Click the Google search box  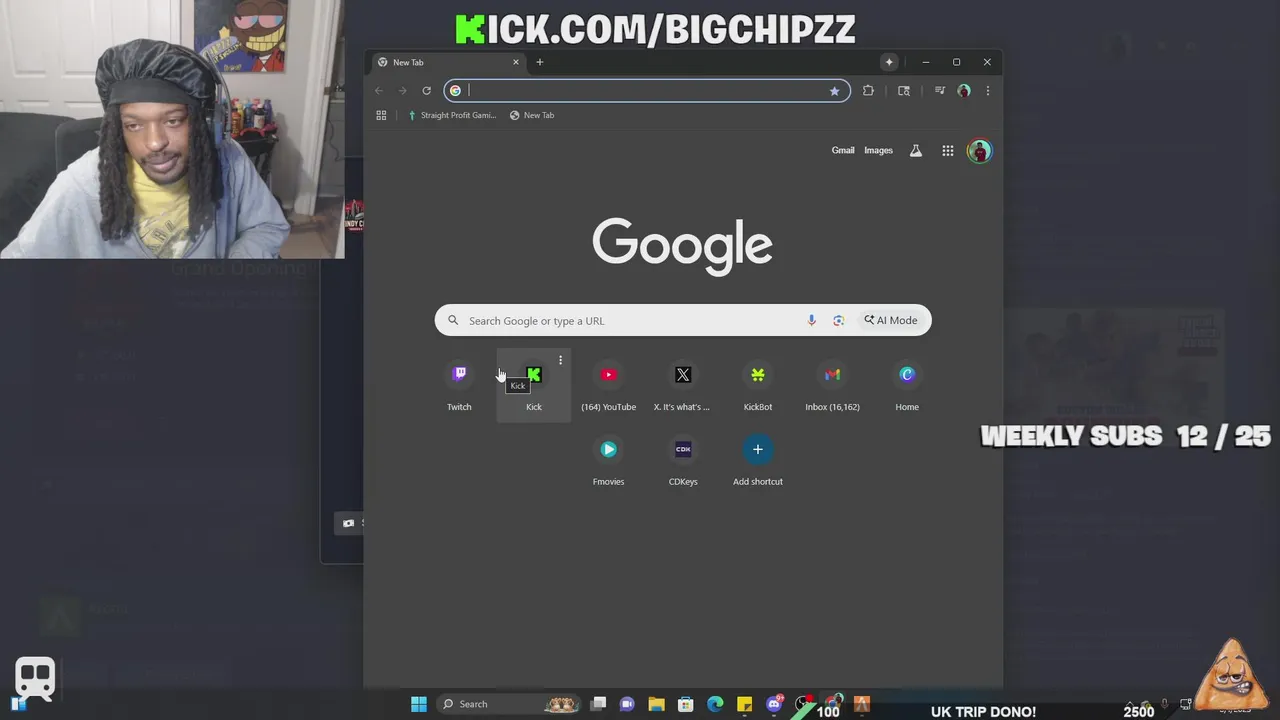(683, 320)
